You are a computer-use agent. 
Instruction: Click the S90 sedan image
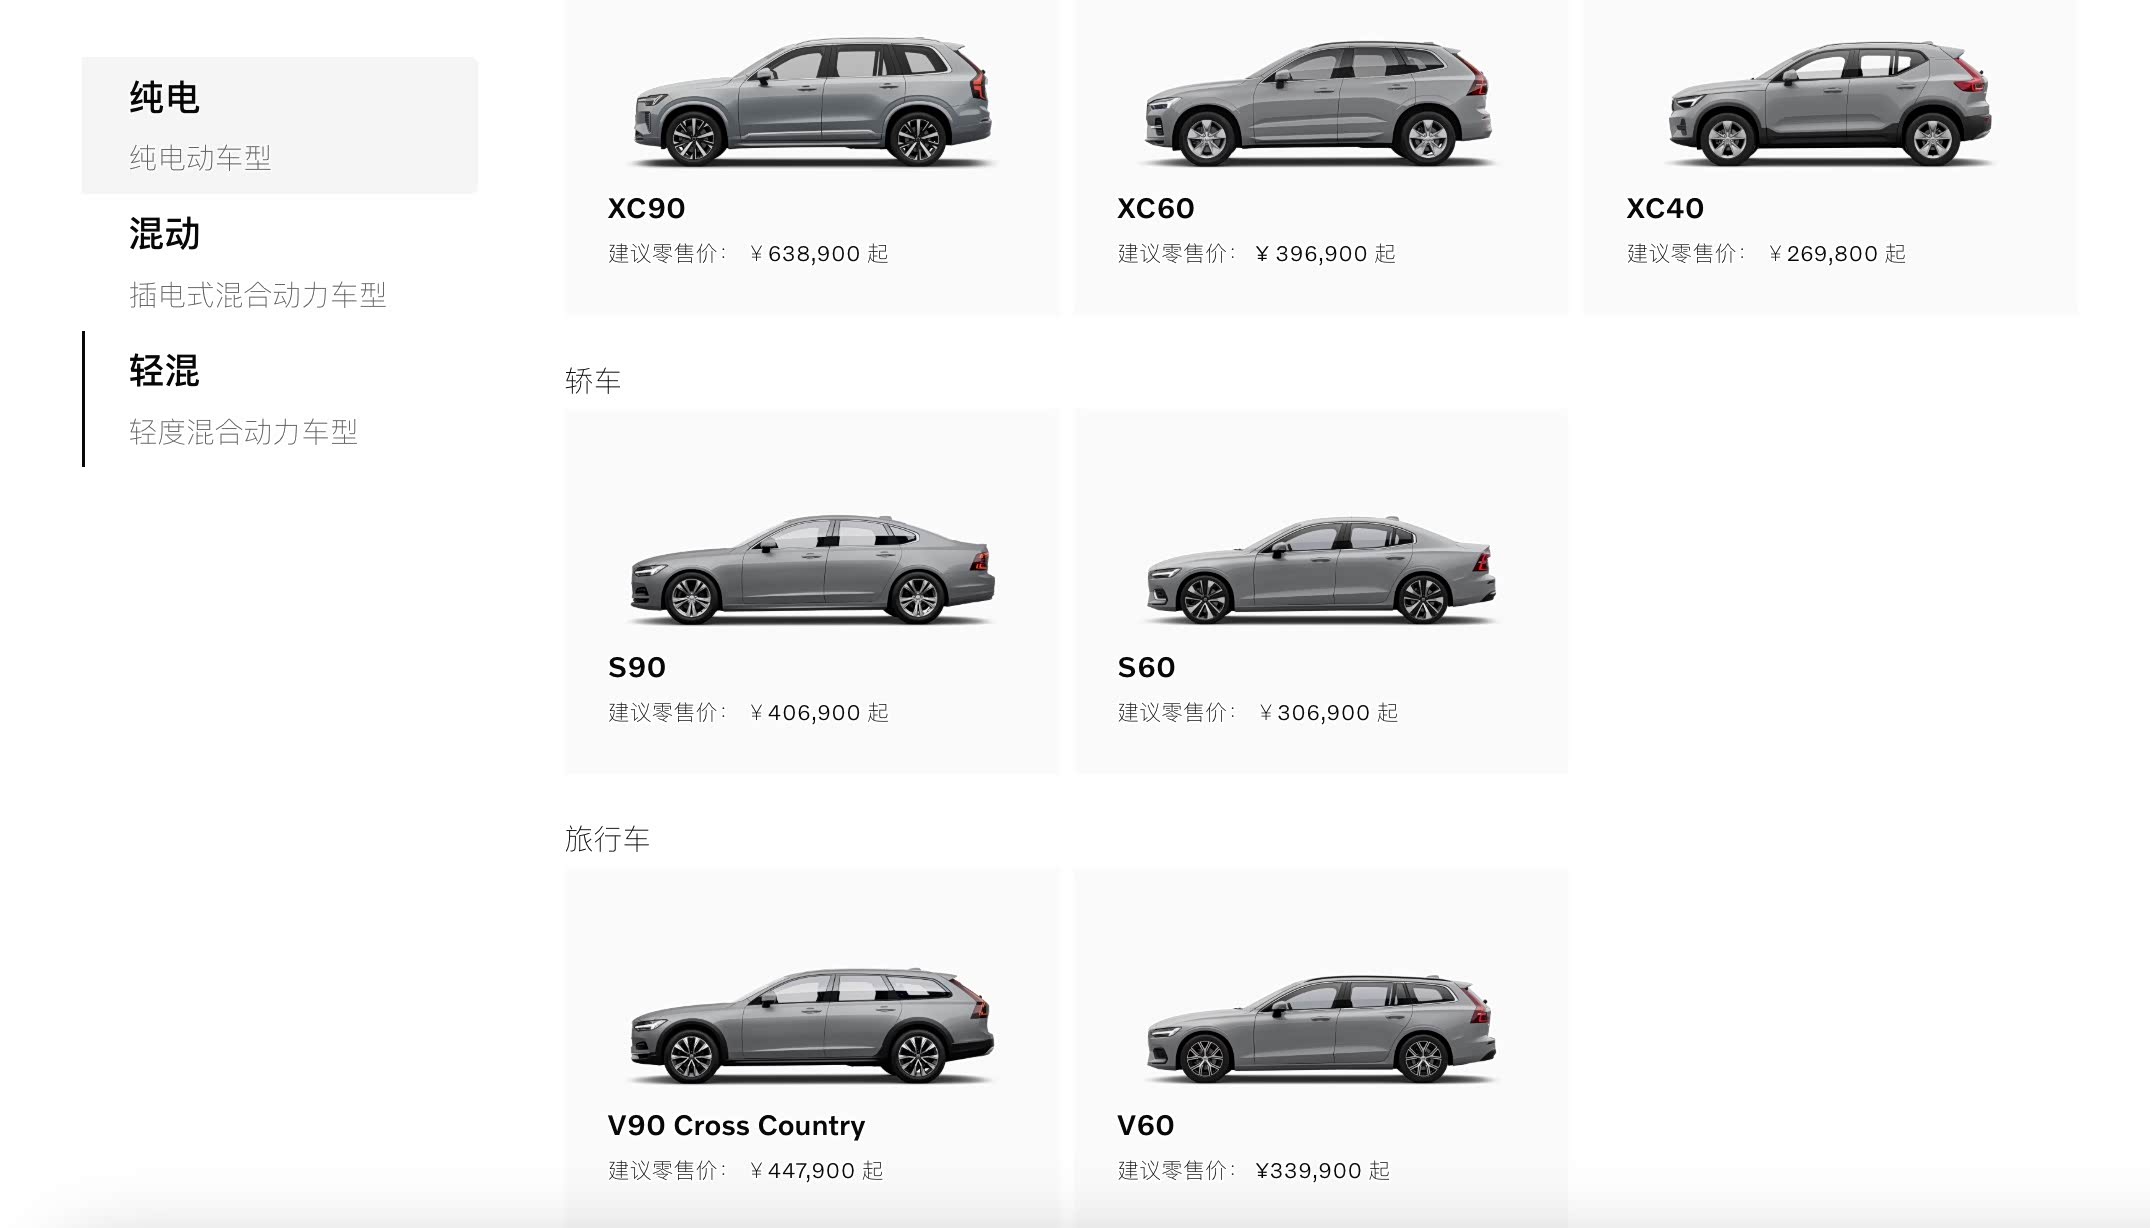coord(813,568)
